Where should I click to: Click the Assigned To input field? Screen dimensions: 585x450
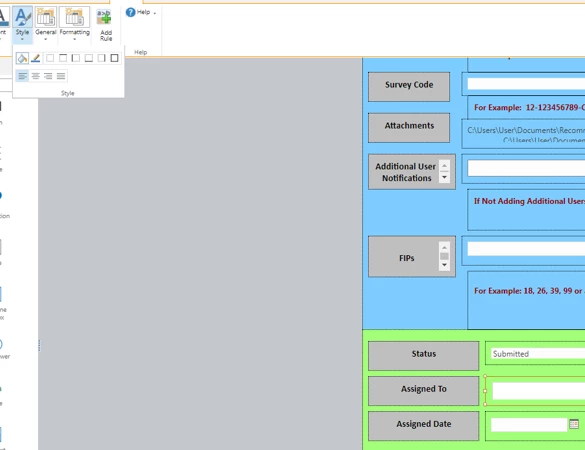538,391
